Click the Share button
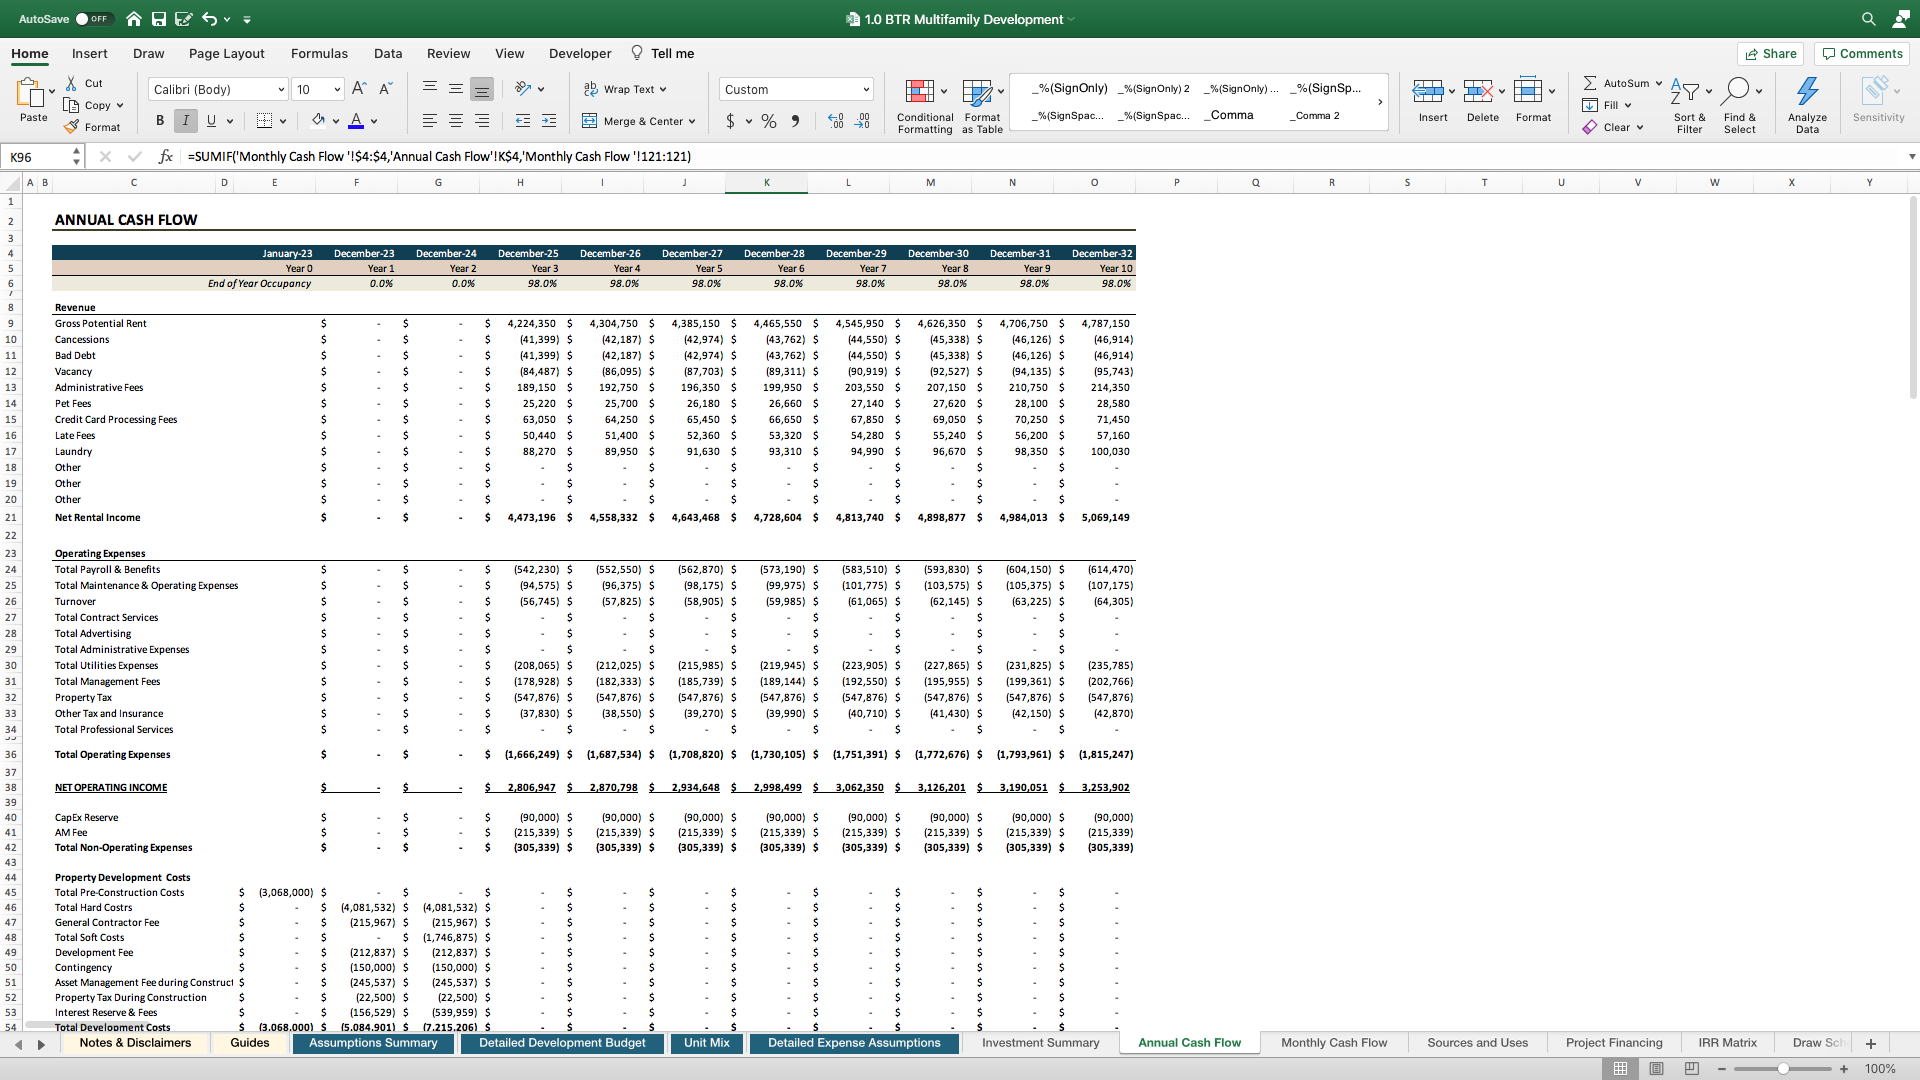Image resolution: width=1920 pixels, height=1080 pixels. pyautogui.click(x=1770, y=54)
